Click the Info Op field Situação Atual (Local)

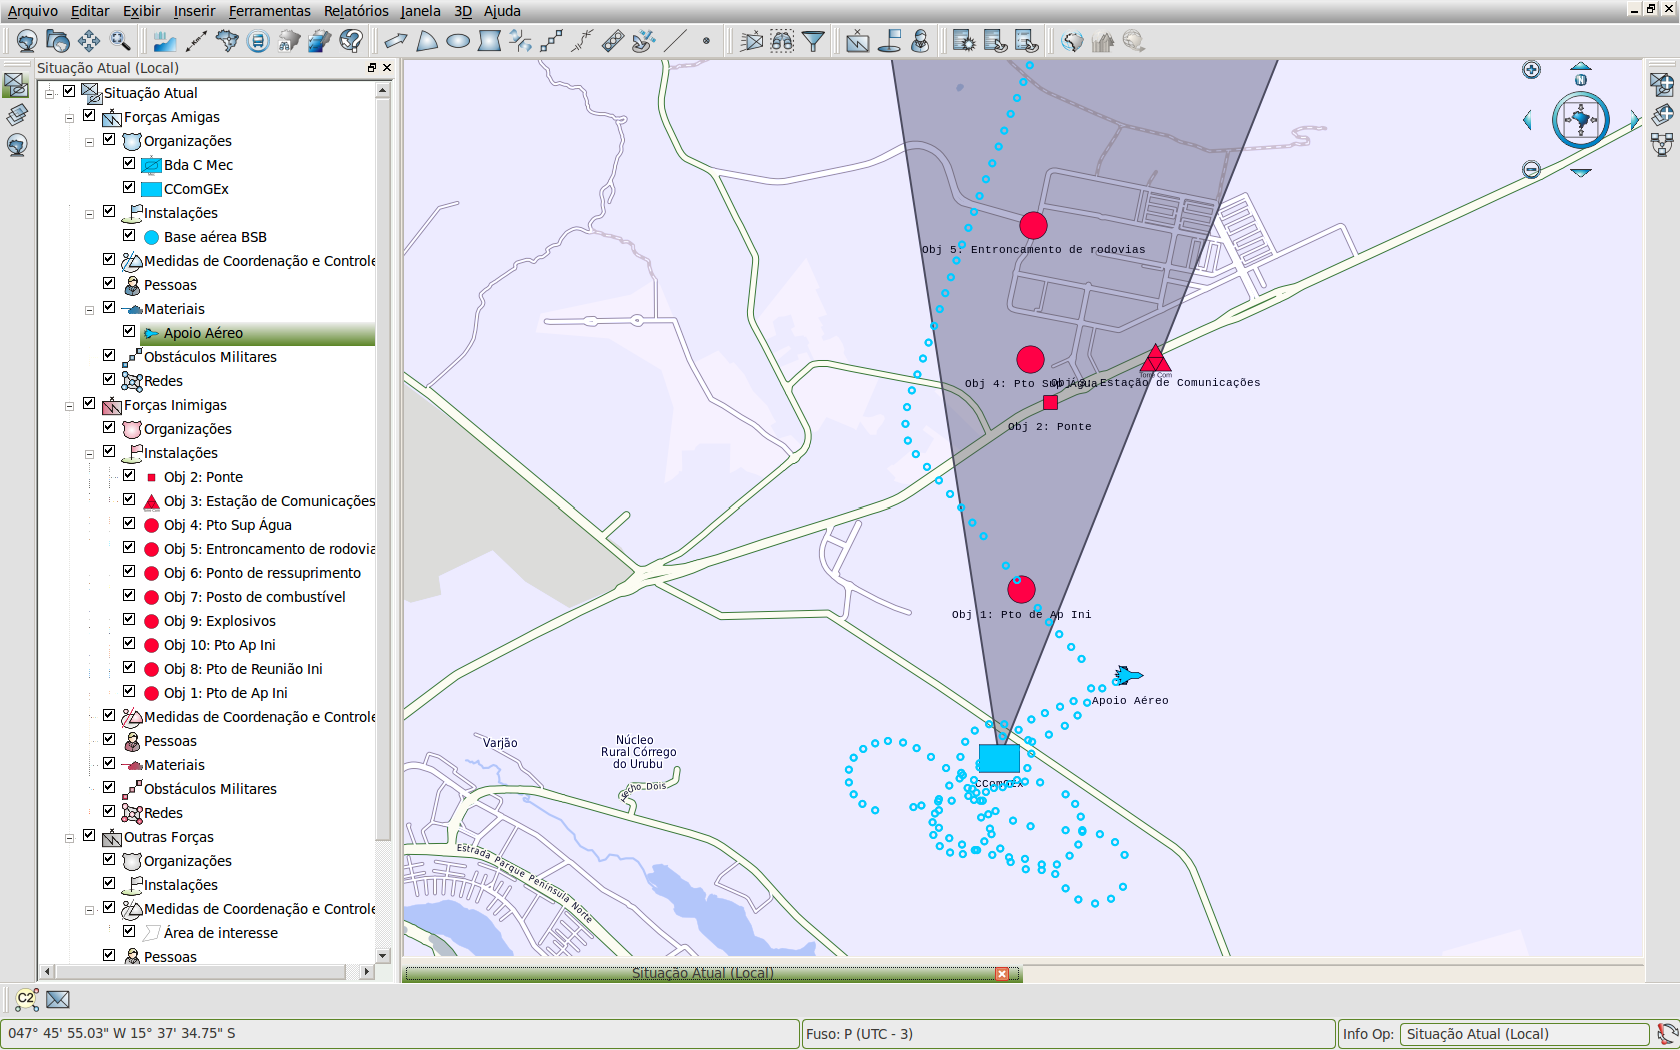coord(1524,1034)
